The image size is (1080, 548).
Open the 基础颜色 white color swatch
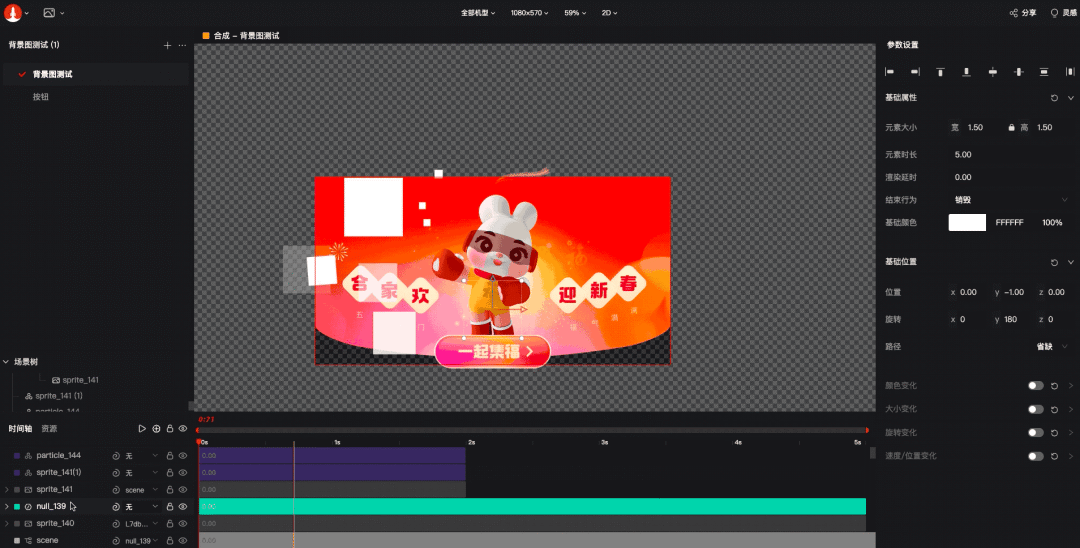(967, 222)
